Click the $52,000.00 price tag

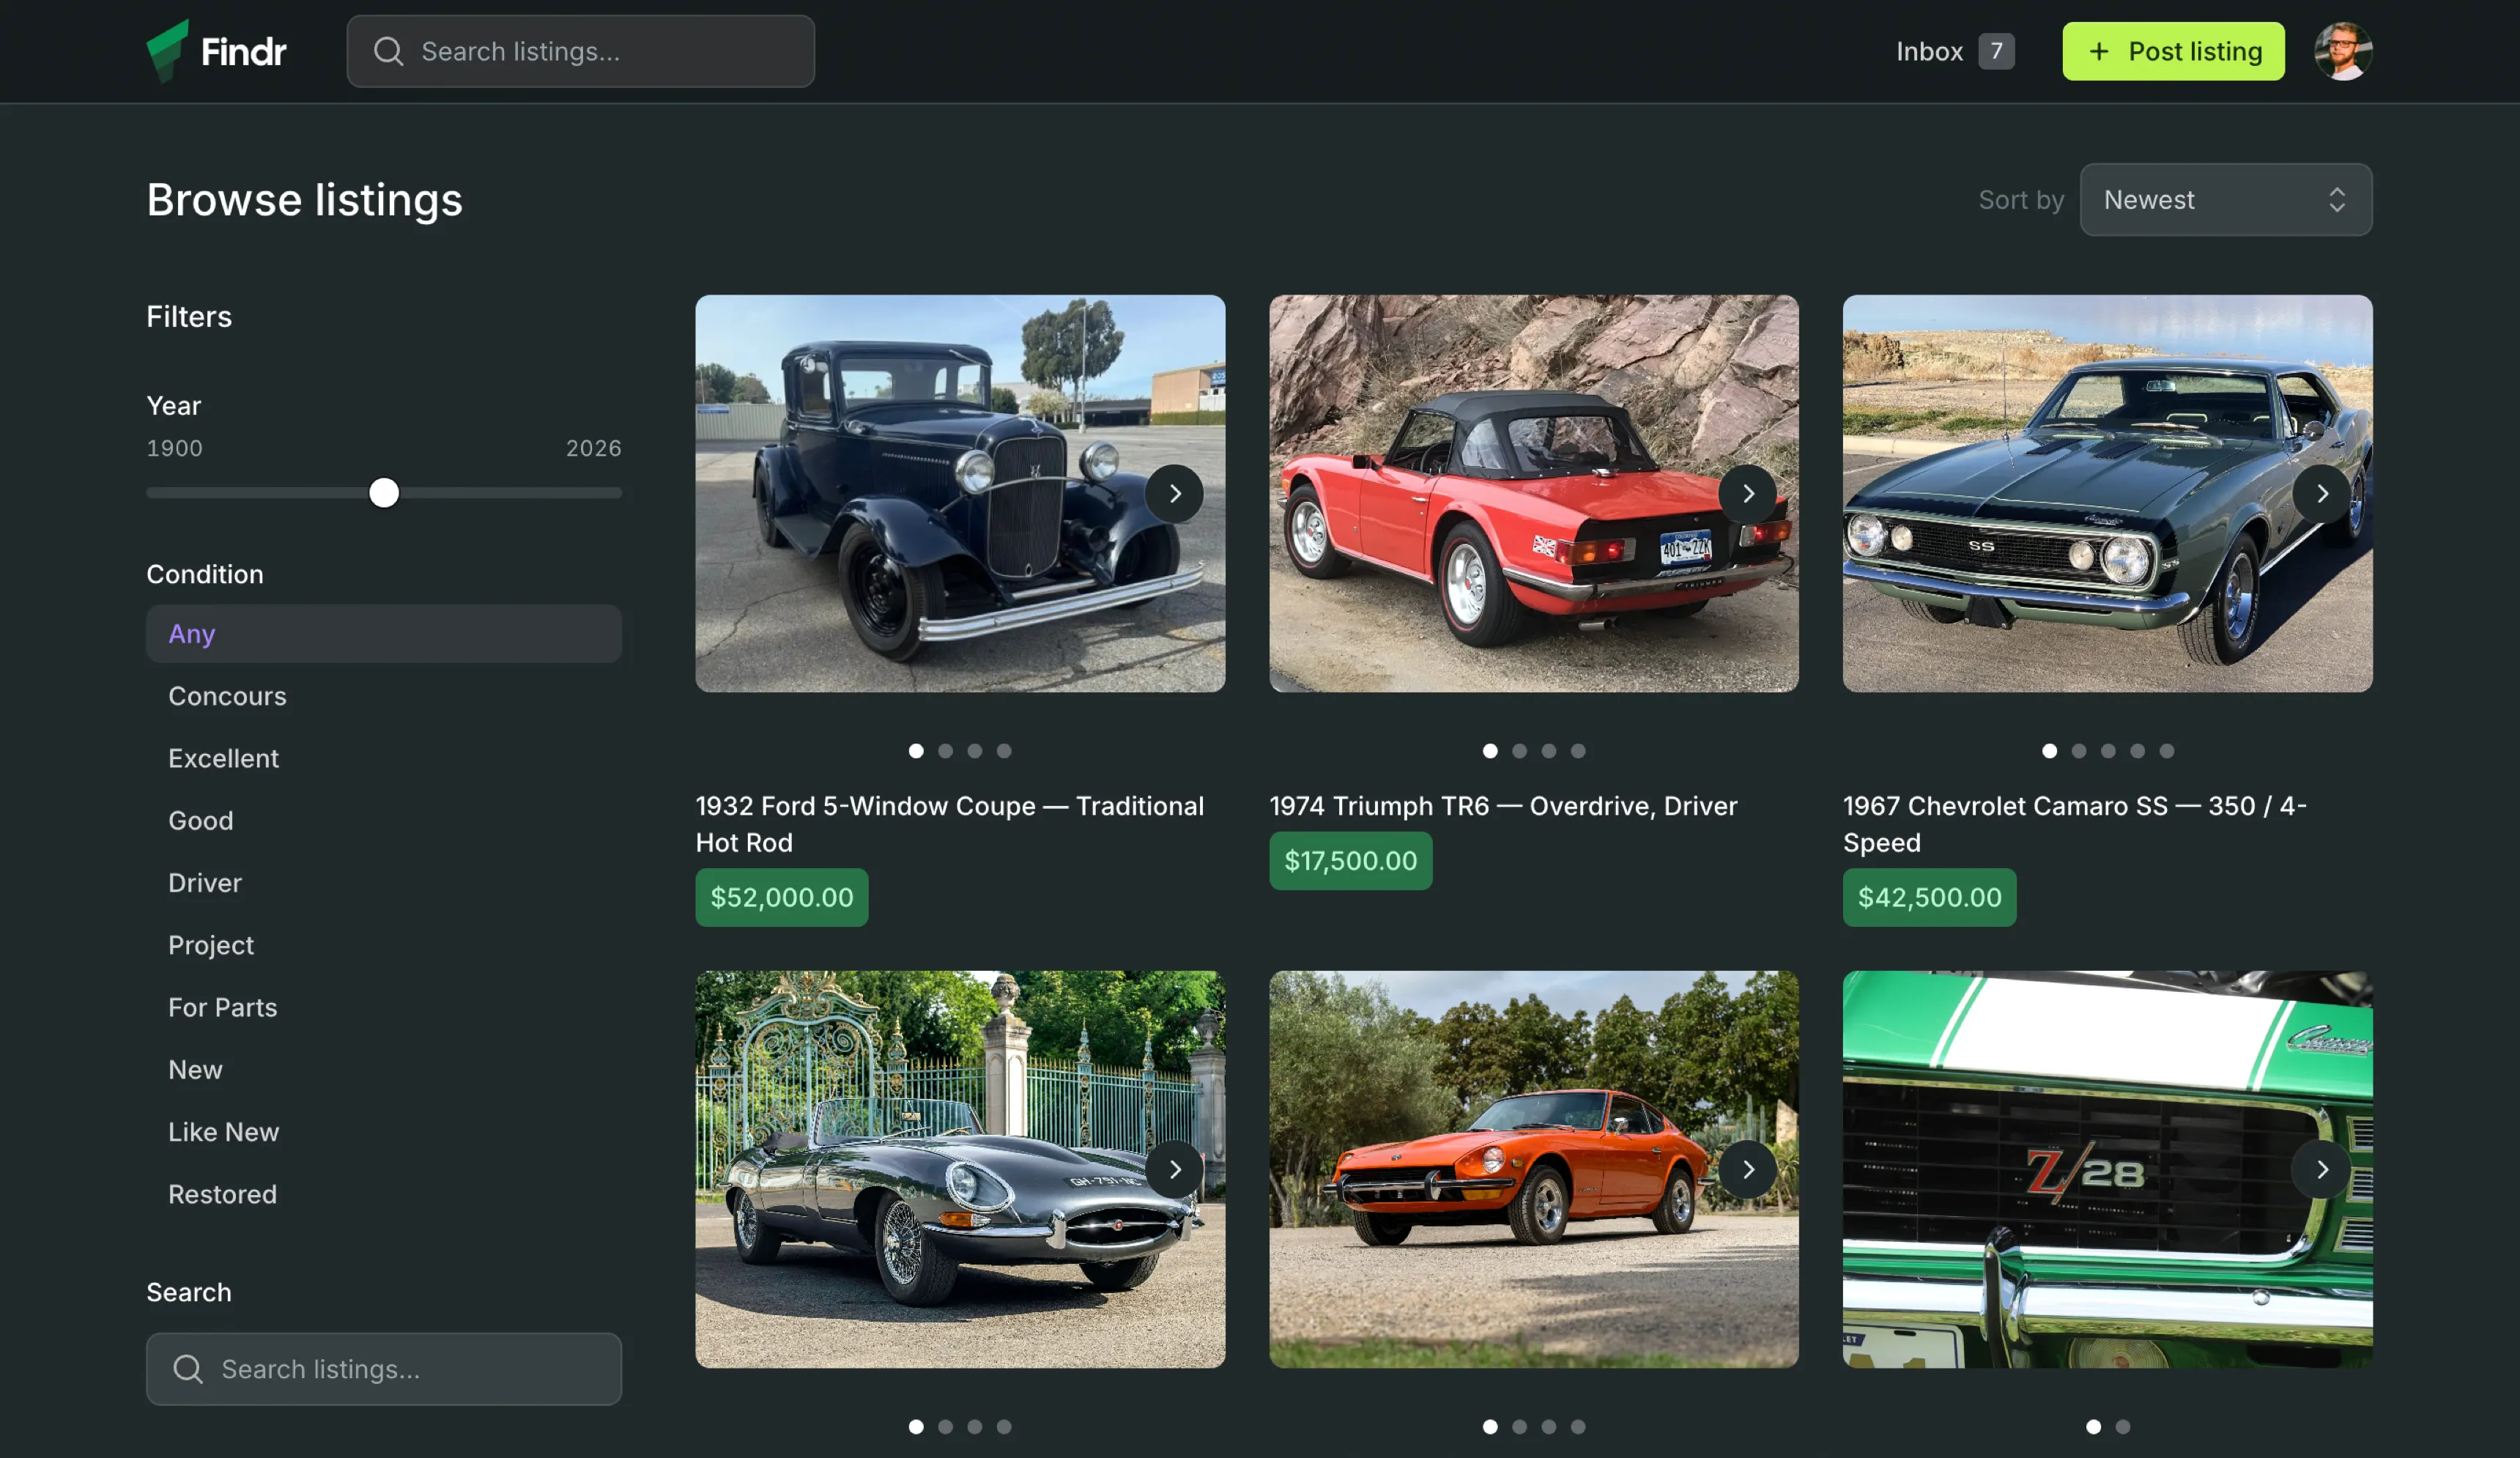[782, 897]
